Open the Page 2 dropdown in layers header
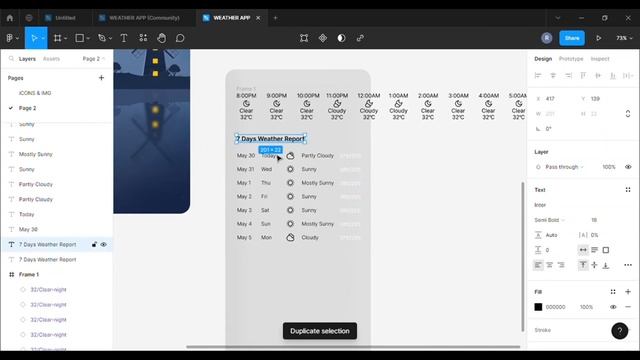This screenshot has height=360, width=640. tap(93, 59)
